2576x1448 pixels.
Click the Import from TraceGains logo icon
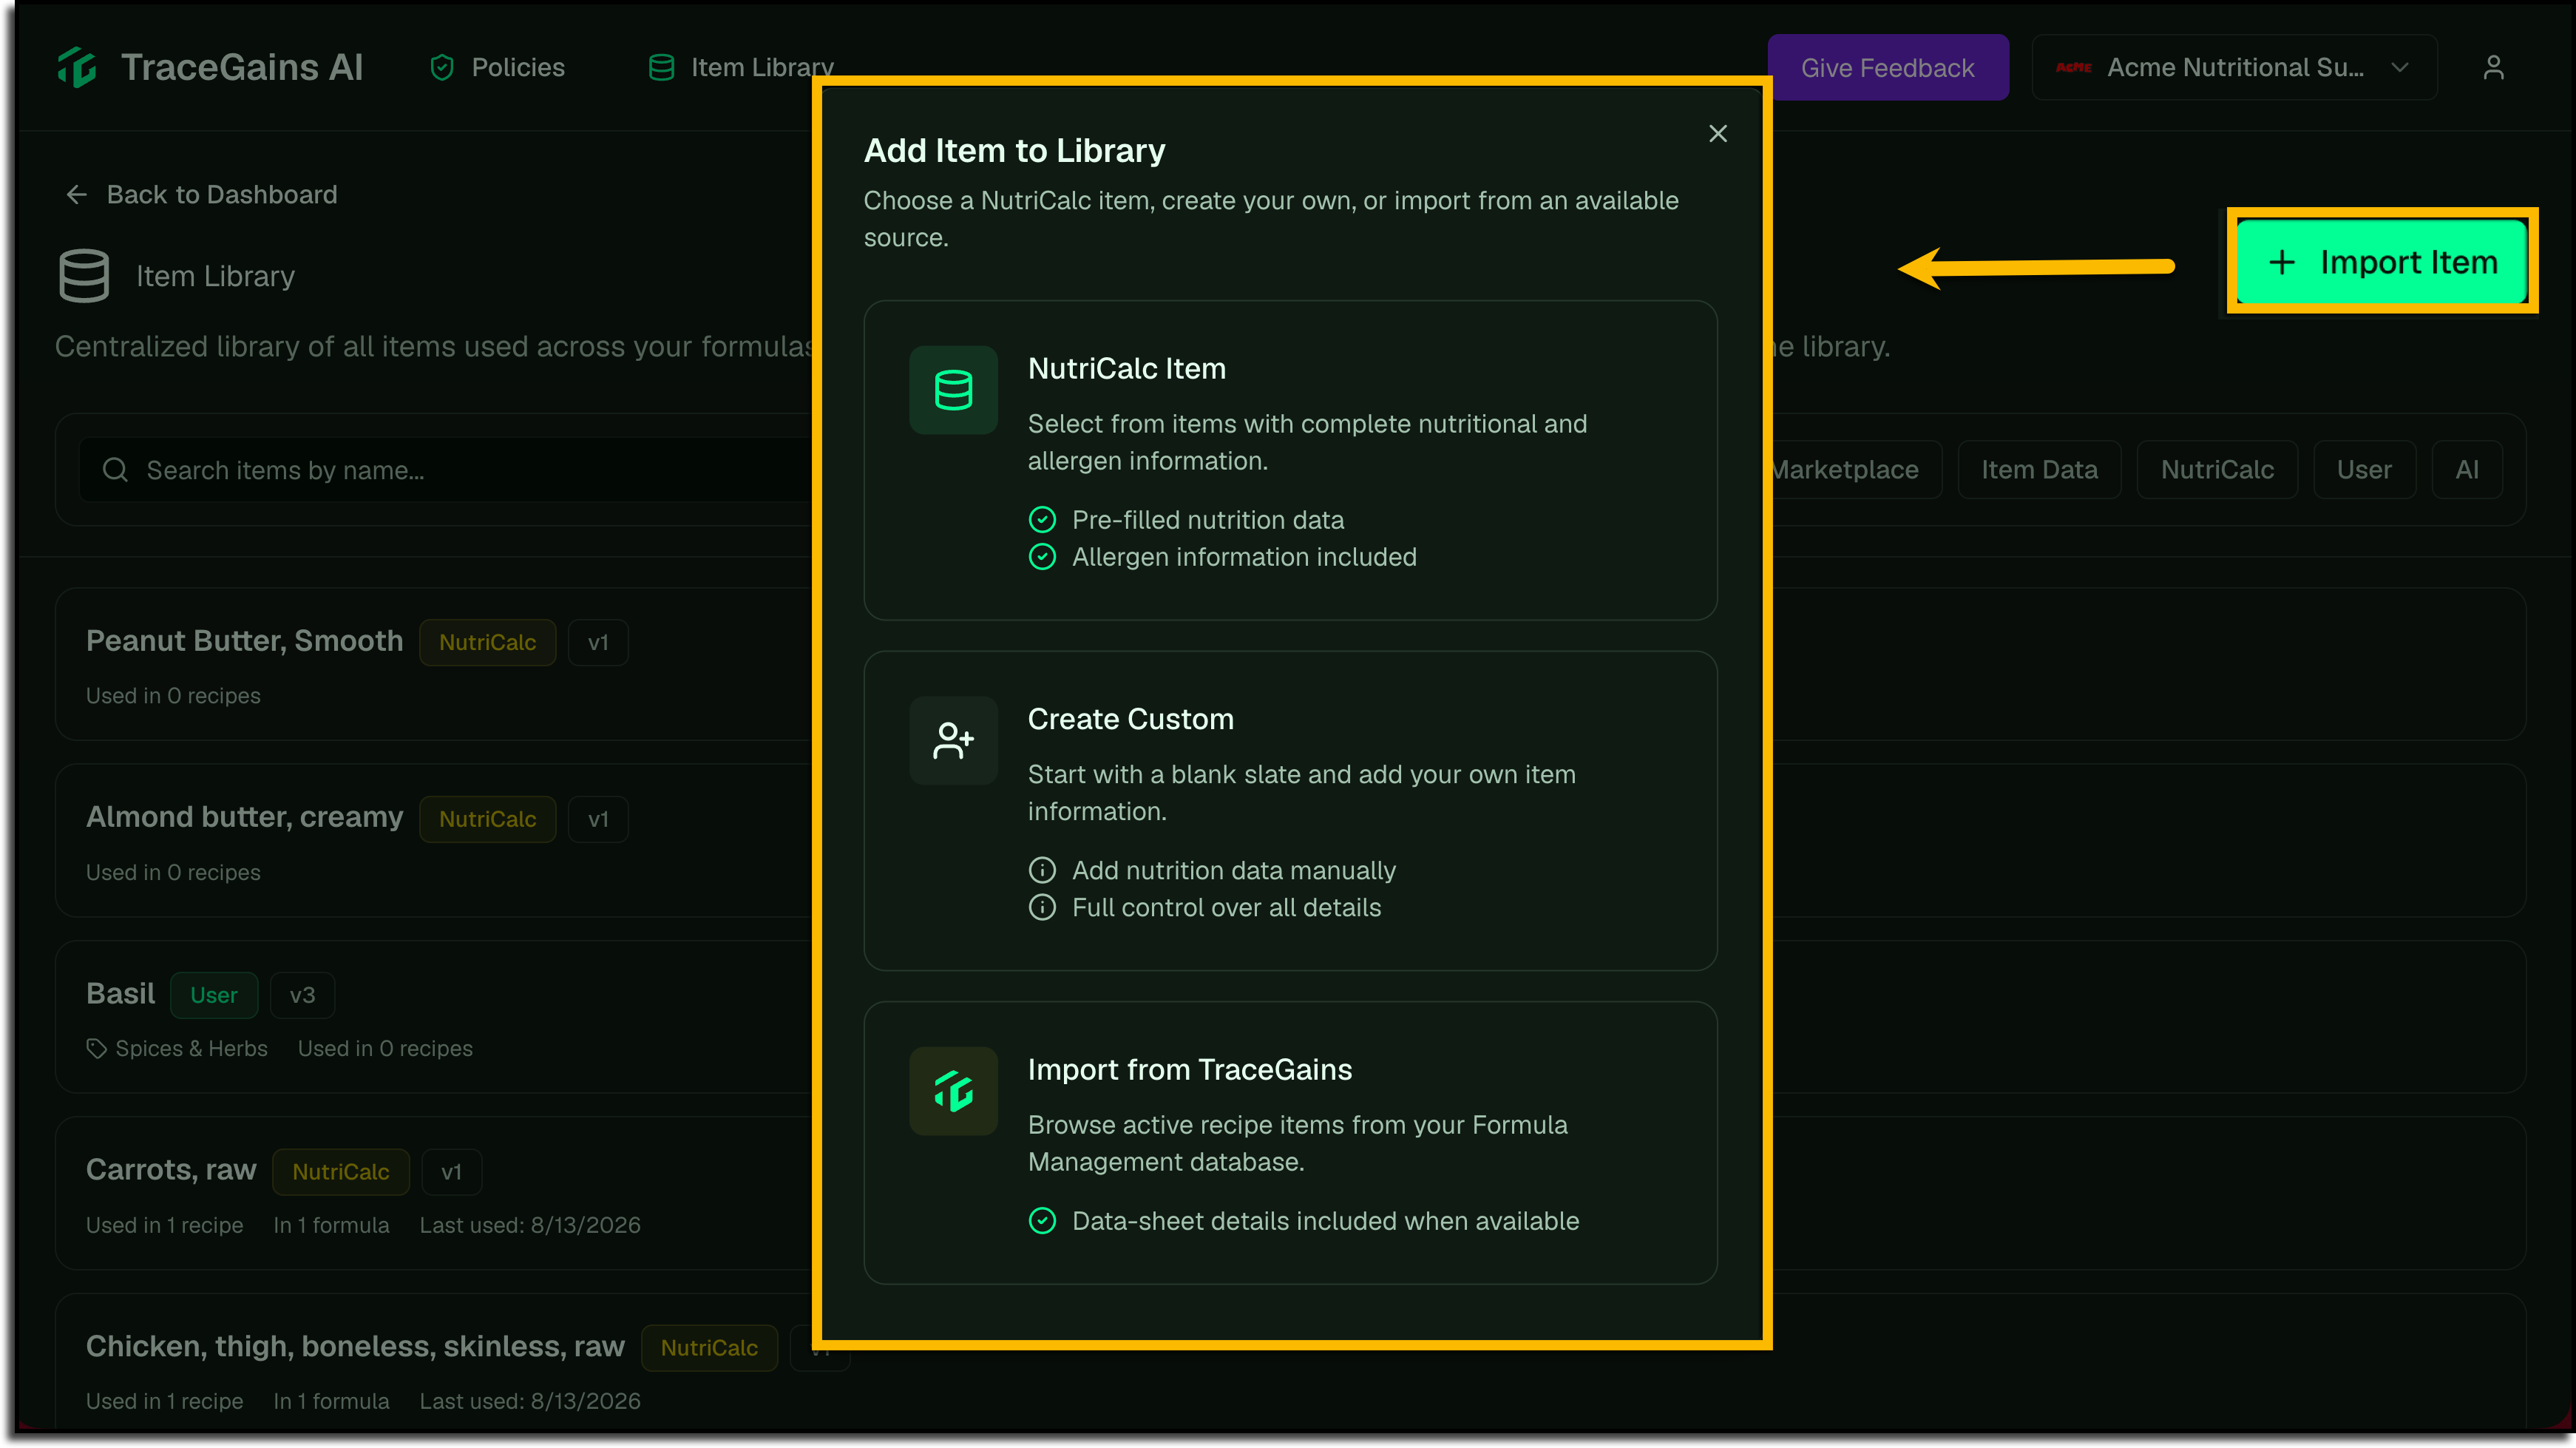[x=953, y=1091]
